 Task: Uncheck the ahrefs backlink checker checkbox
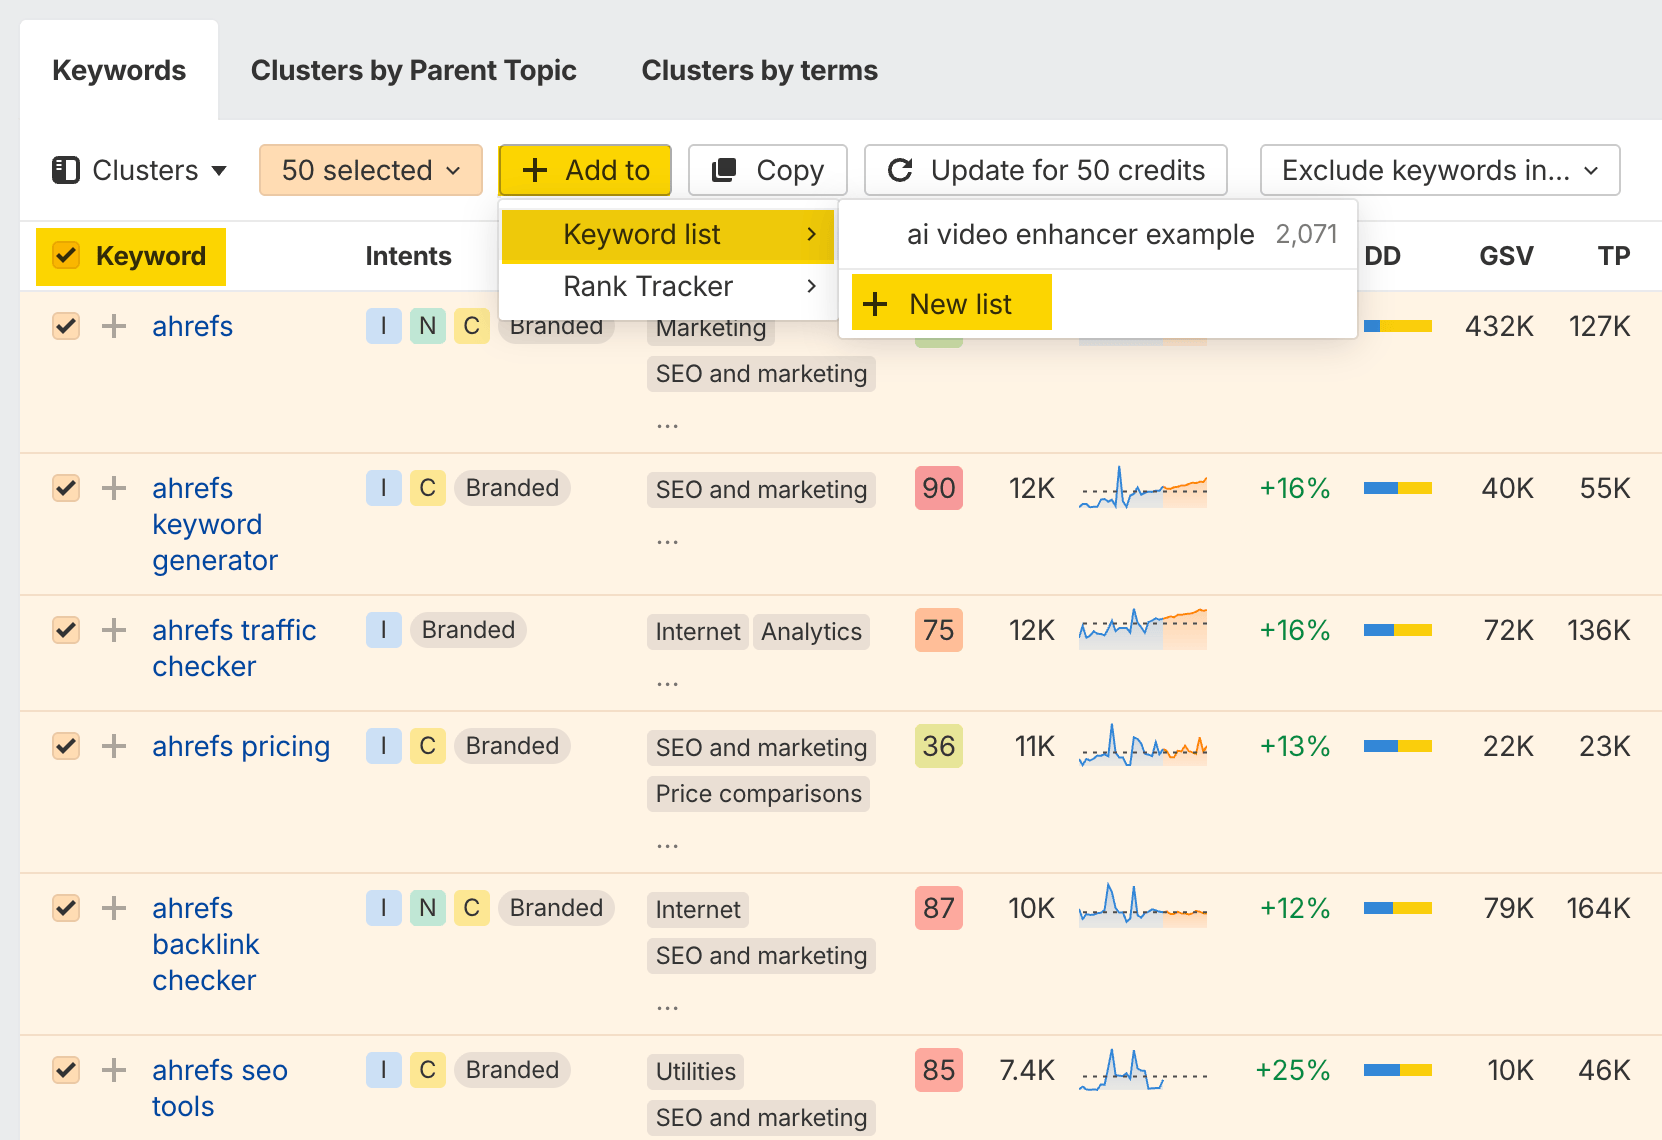pyautogui.click(x=66, y=908)
